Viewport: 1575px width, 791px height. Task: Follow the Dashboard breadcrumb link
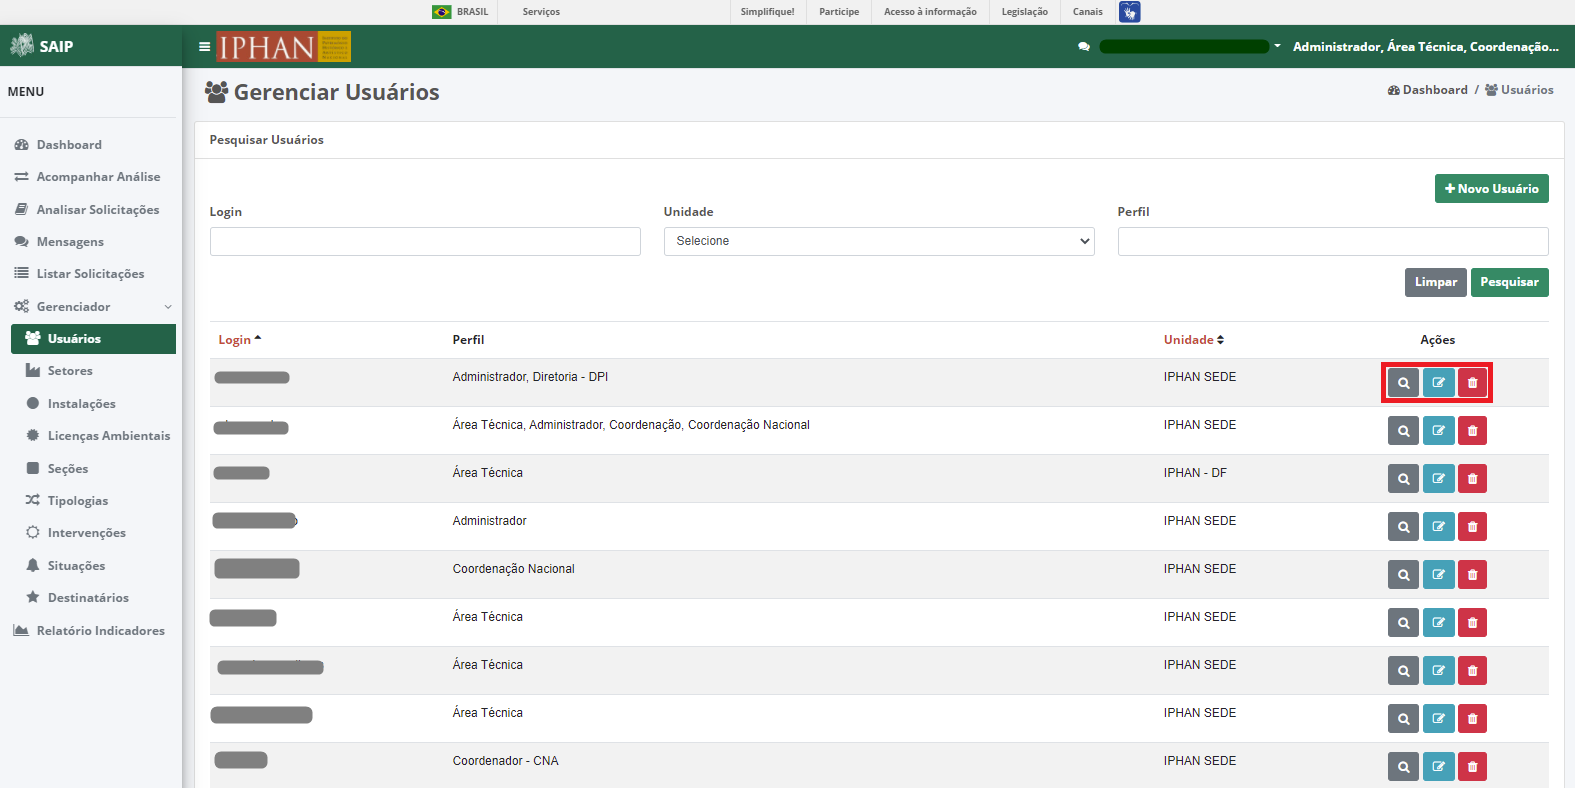click(1427, 90)
